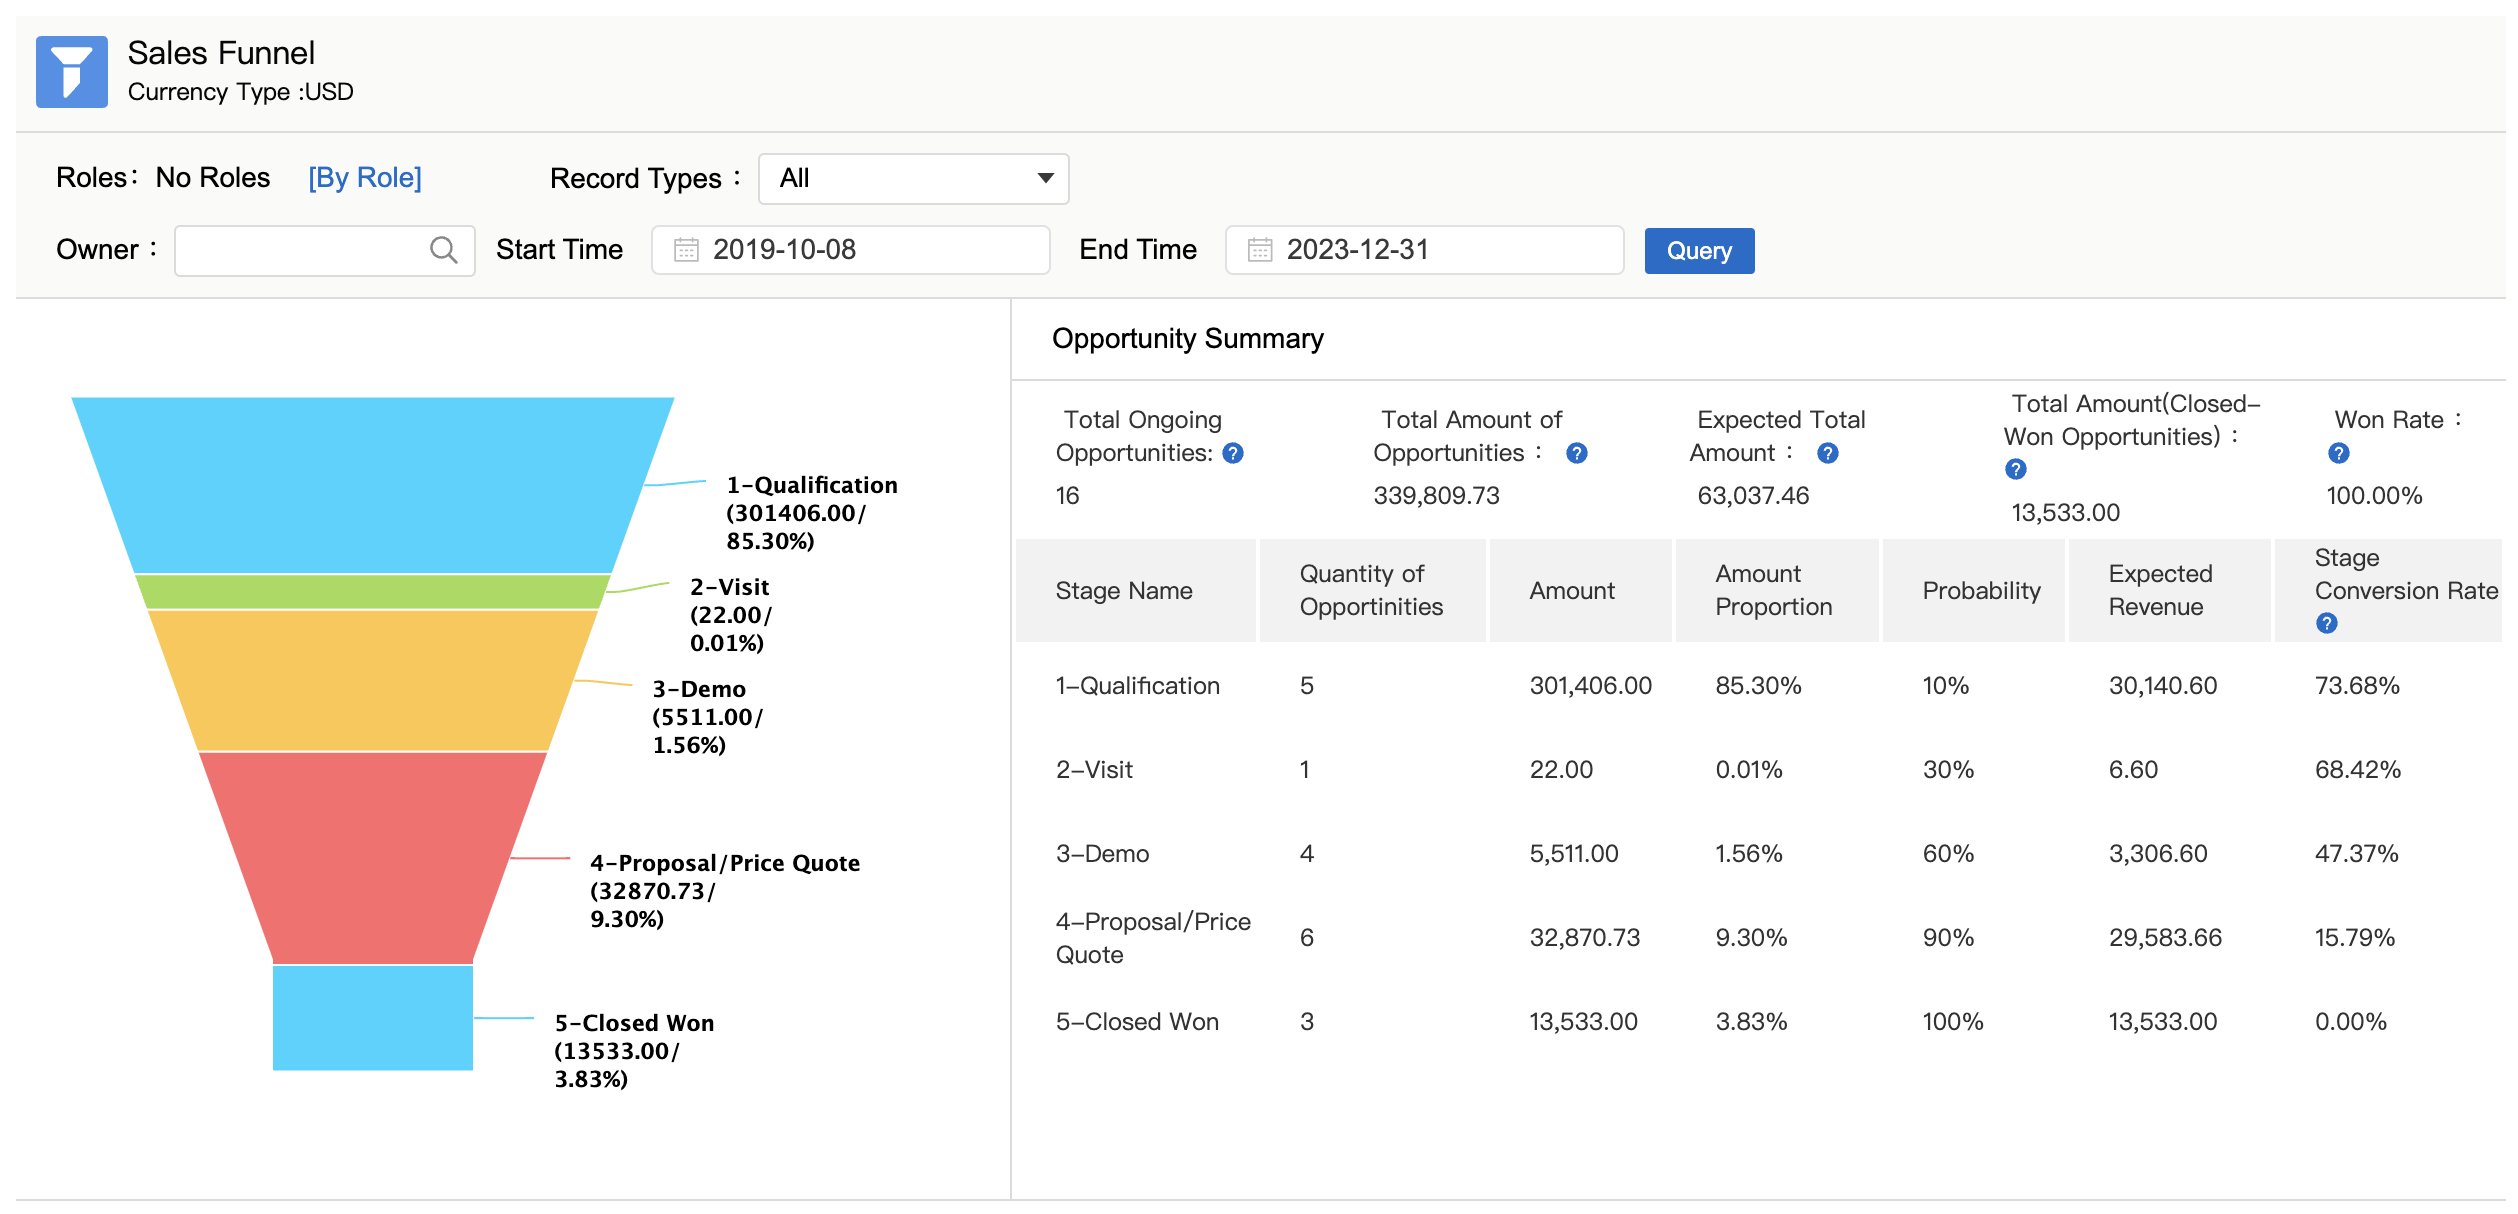Click help icon under Stage Conversion Rate
2518x1214 pixels.
click(2326, 624)
